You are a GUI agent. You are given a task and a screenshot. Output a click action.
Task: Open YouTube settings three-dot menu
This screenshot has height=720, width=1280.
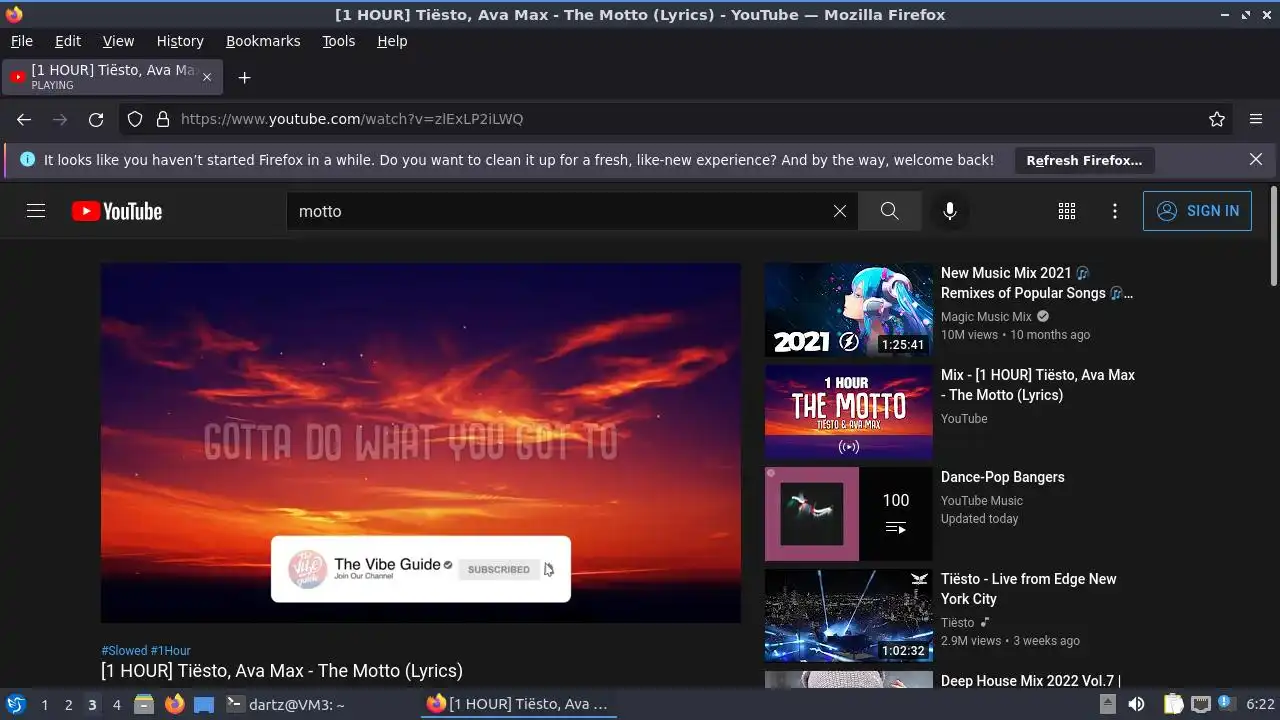(1115, 211)
